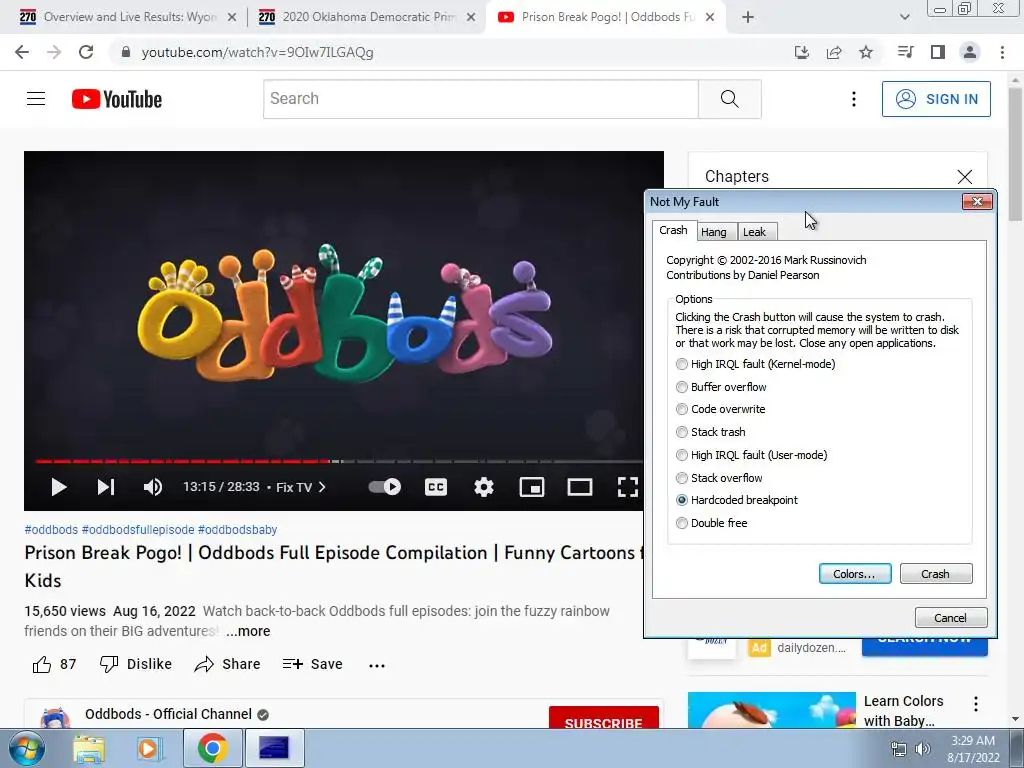Screen dimensions: 1024x768
Task: Click the Dislike button
Action: [x=136, y=664]
